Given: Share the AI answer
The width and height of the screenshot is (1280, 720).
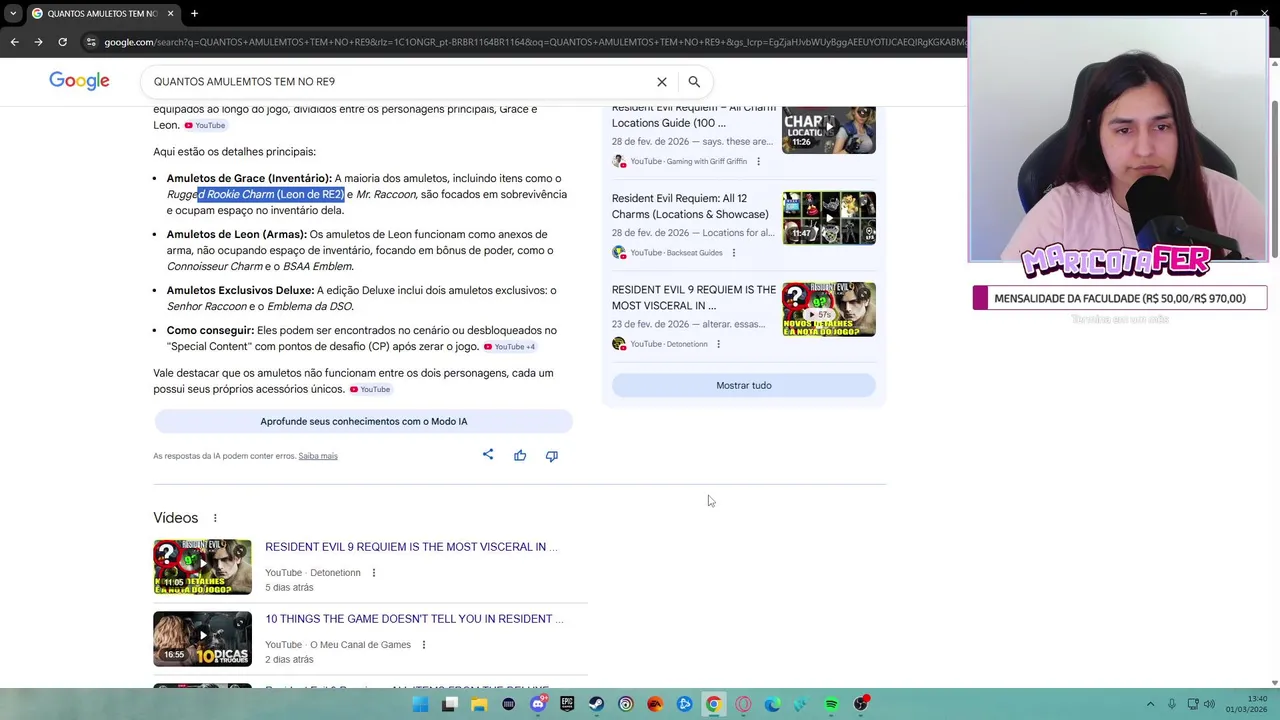Looking at the screenshot, I should 488,455.
